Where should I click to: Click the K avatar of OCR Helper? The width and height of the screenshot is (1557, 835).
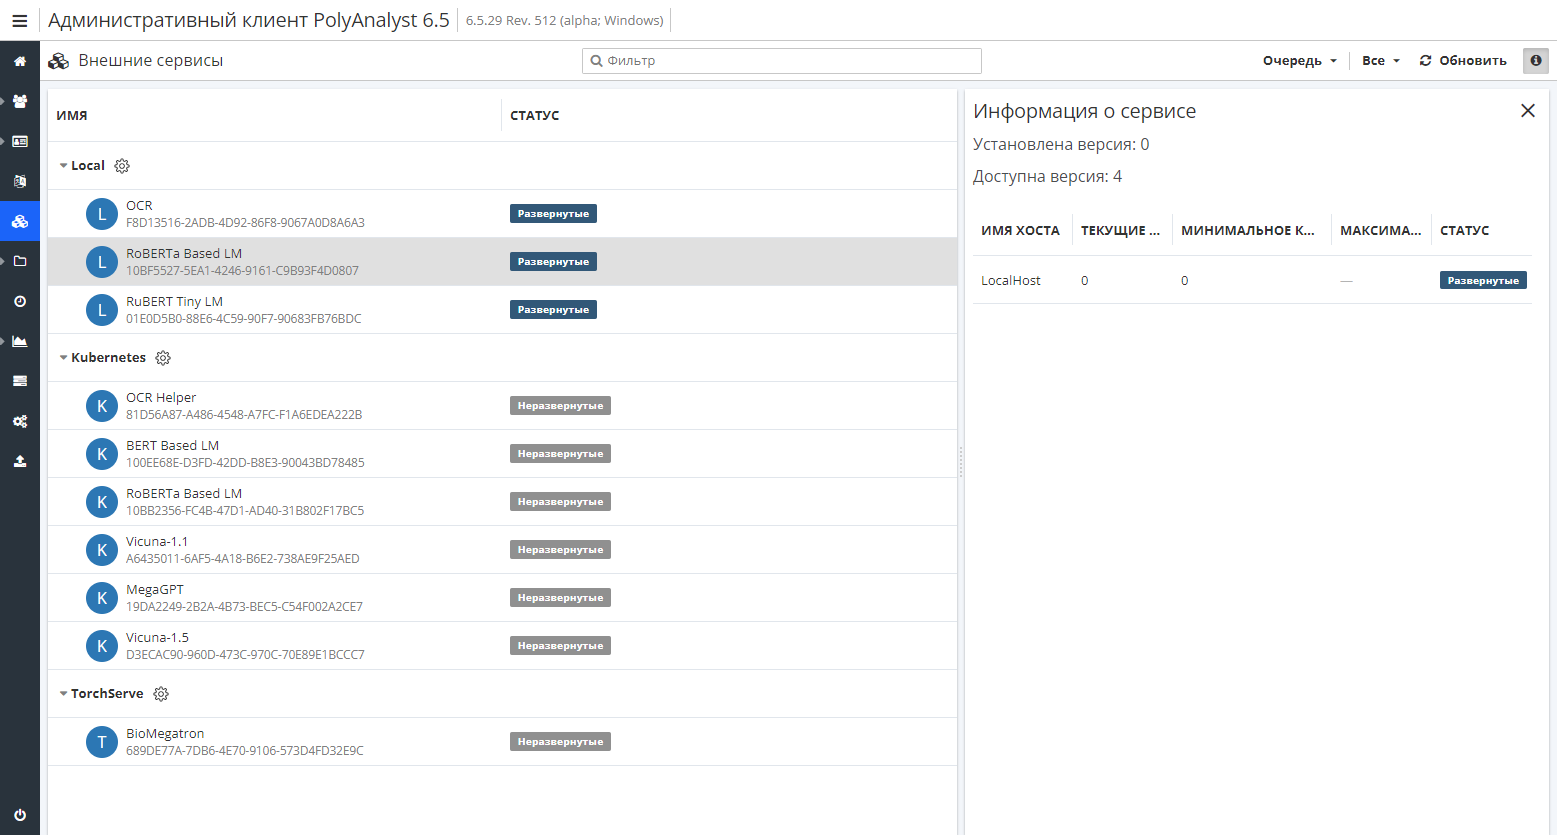(x=102, y=406)
